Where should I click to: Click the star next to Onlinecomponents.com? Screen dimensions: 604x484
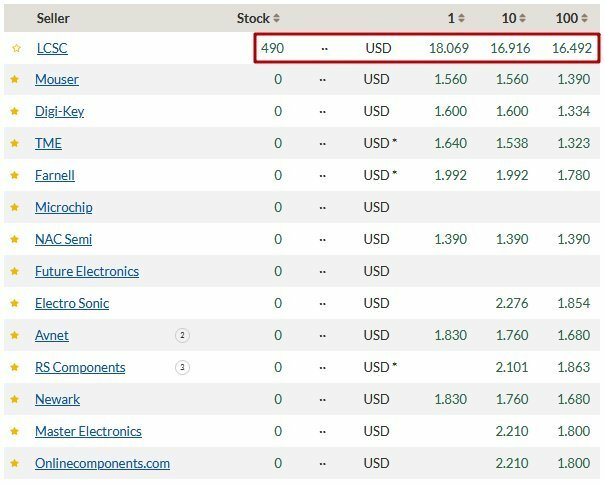15,464
